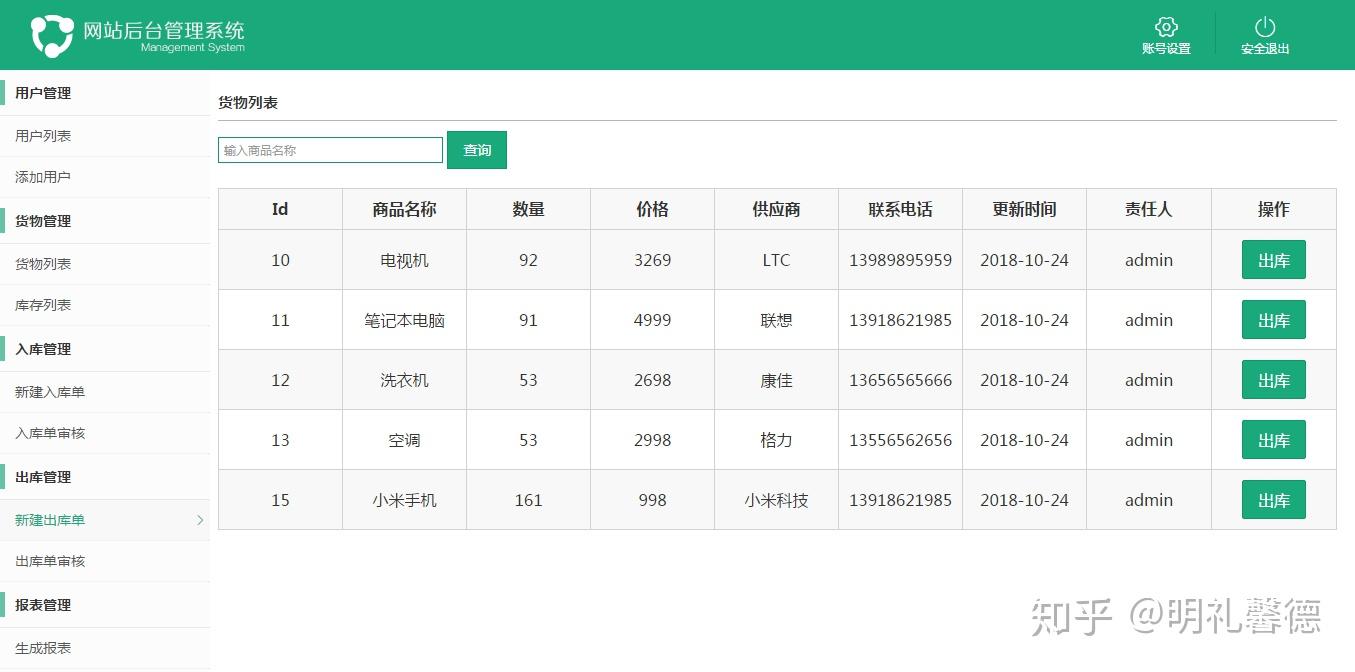Image resolution: width=1355 pixels, height=672 pixels.
Task: Click 出库 for the 小米手机 item
Action: 1273,500
